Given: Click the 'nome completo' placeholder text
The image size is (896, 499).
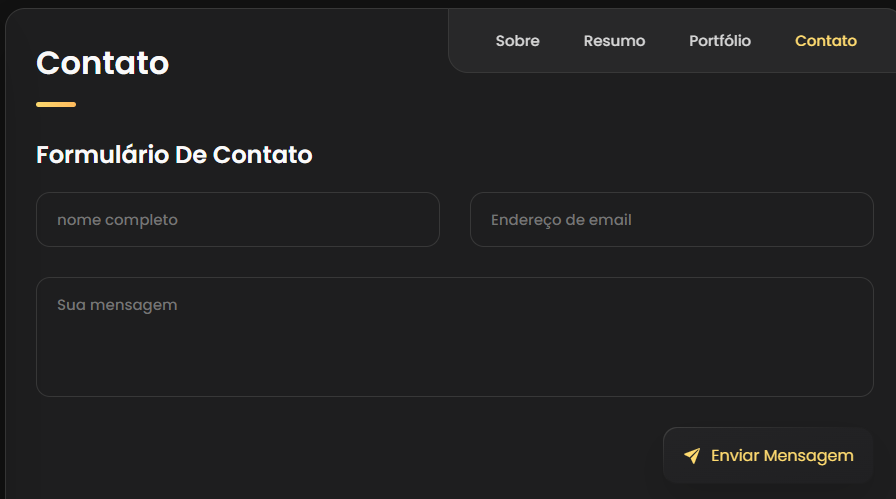Looking at the screenshot, I should point(117,220).
